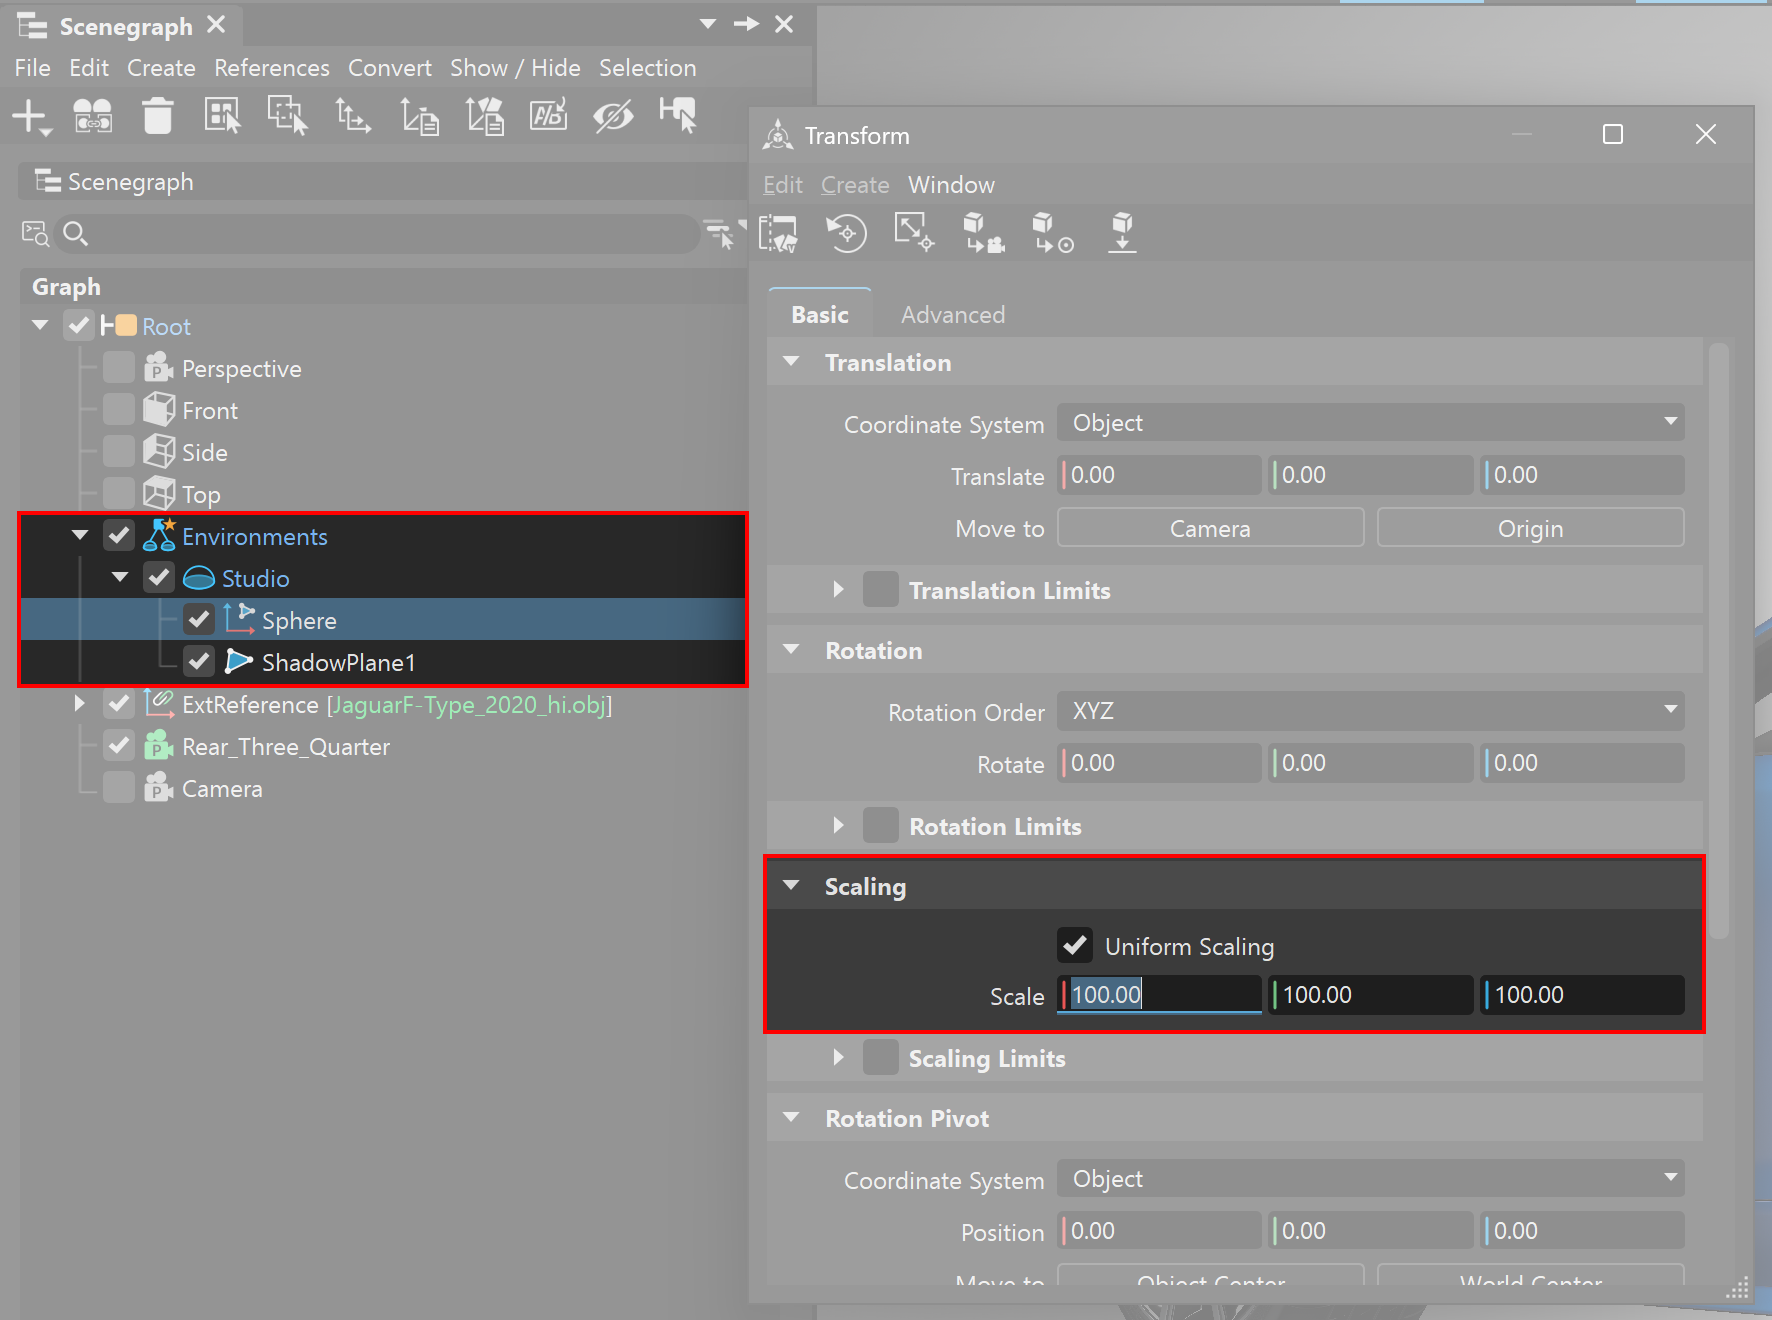
Task: Click the binoculars find icon in toolbar
Action: pos(93,117)
